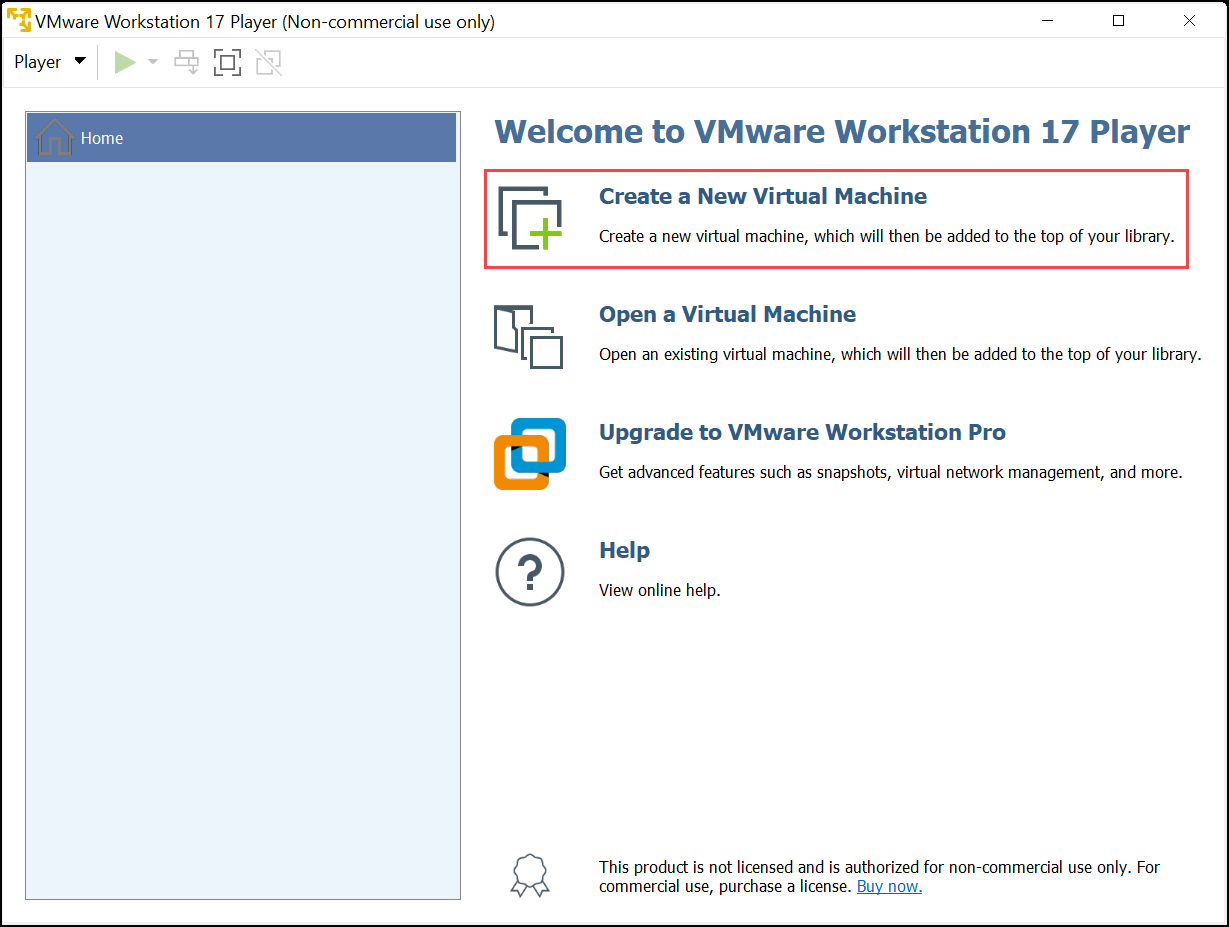The width and height of the screenshot is (1229, 927).
Task: Click the Send Ctrl+Alt+Del toolbar icon
Action: click(x=187, y=63)
